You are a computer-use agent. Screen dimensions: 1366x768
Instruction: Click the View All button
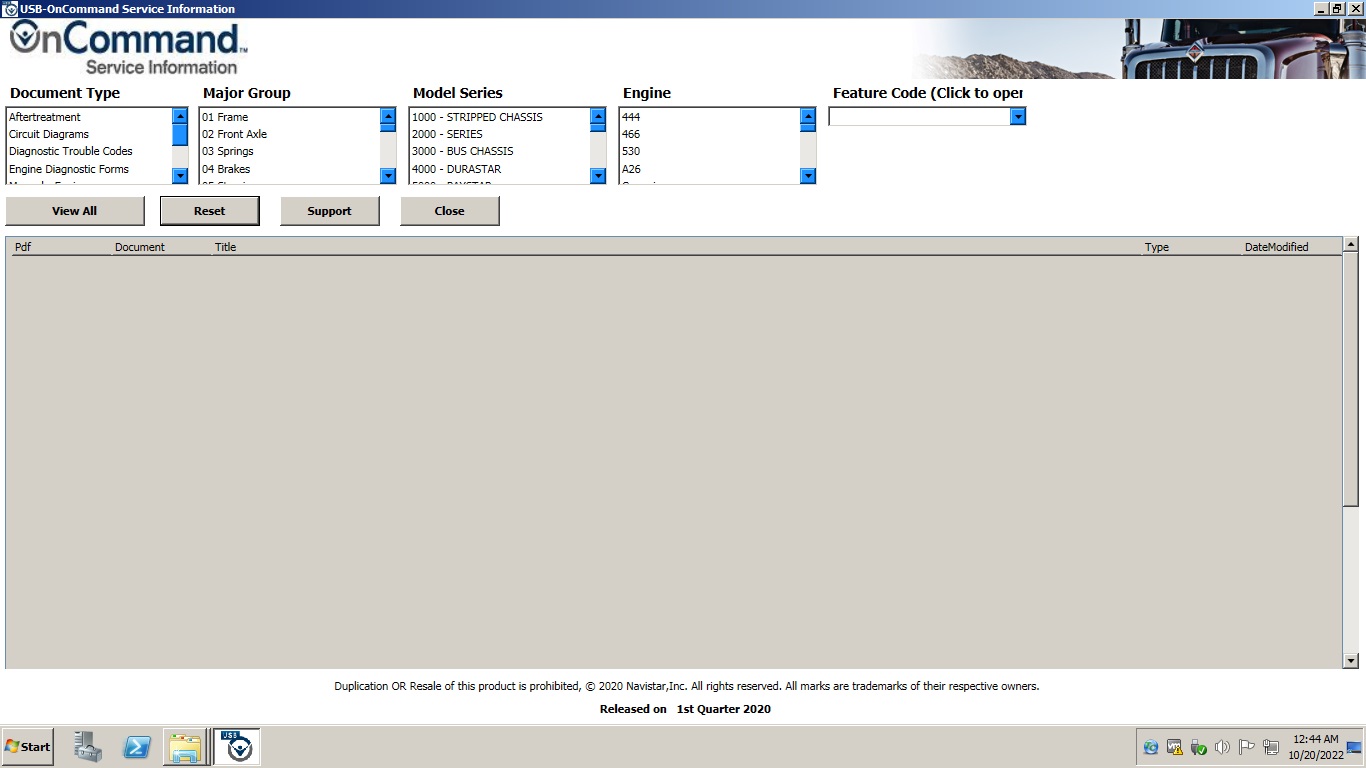click(75, 211)
